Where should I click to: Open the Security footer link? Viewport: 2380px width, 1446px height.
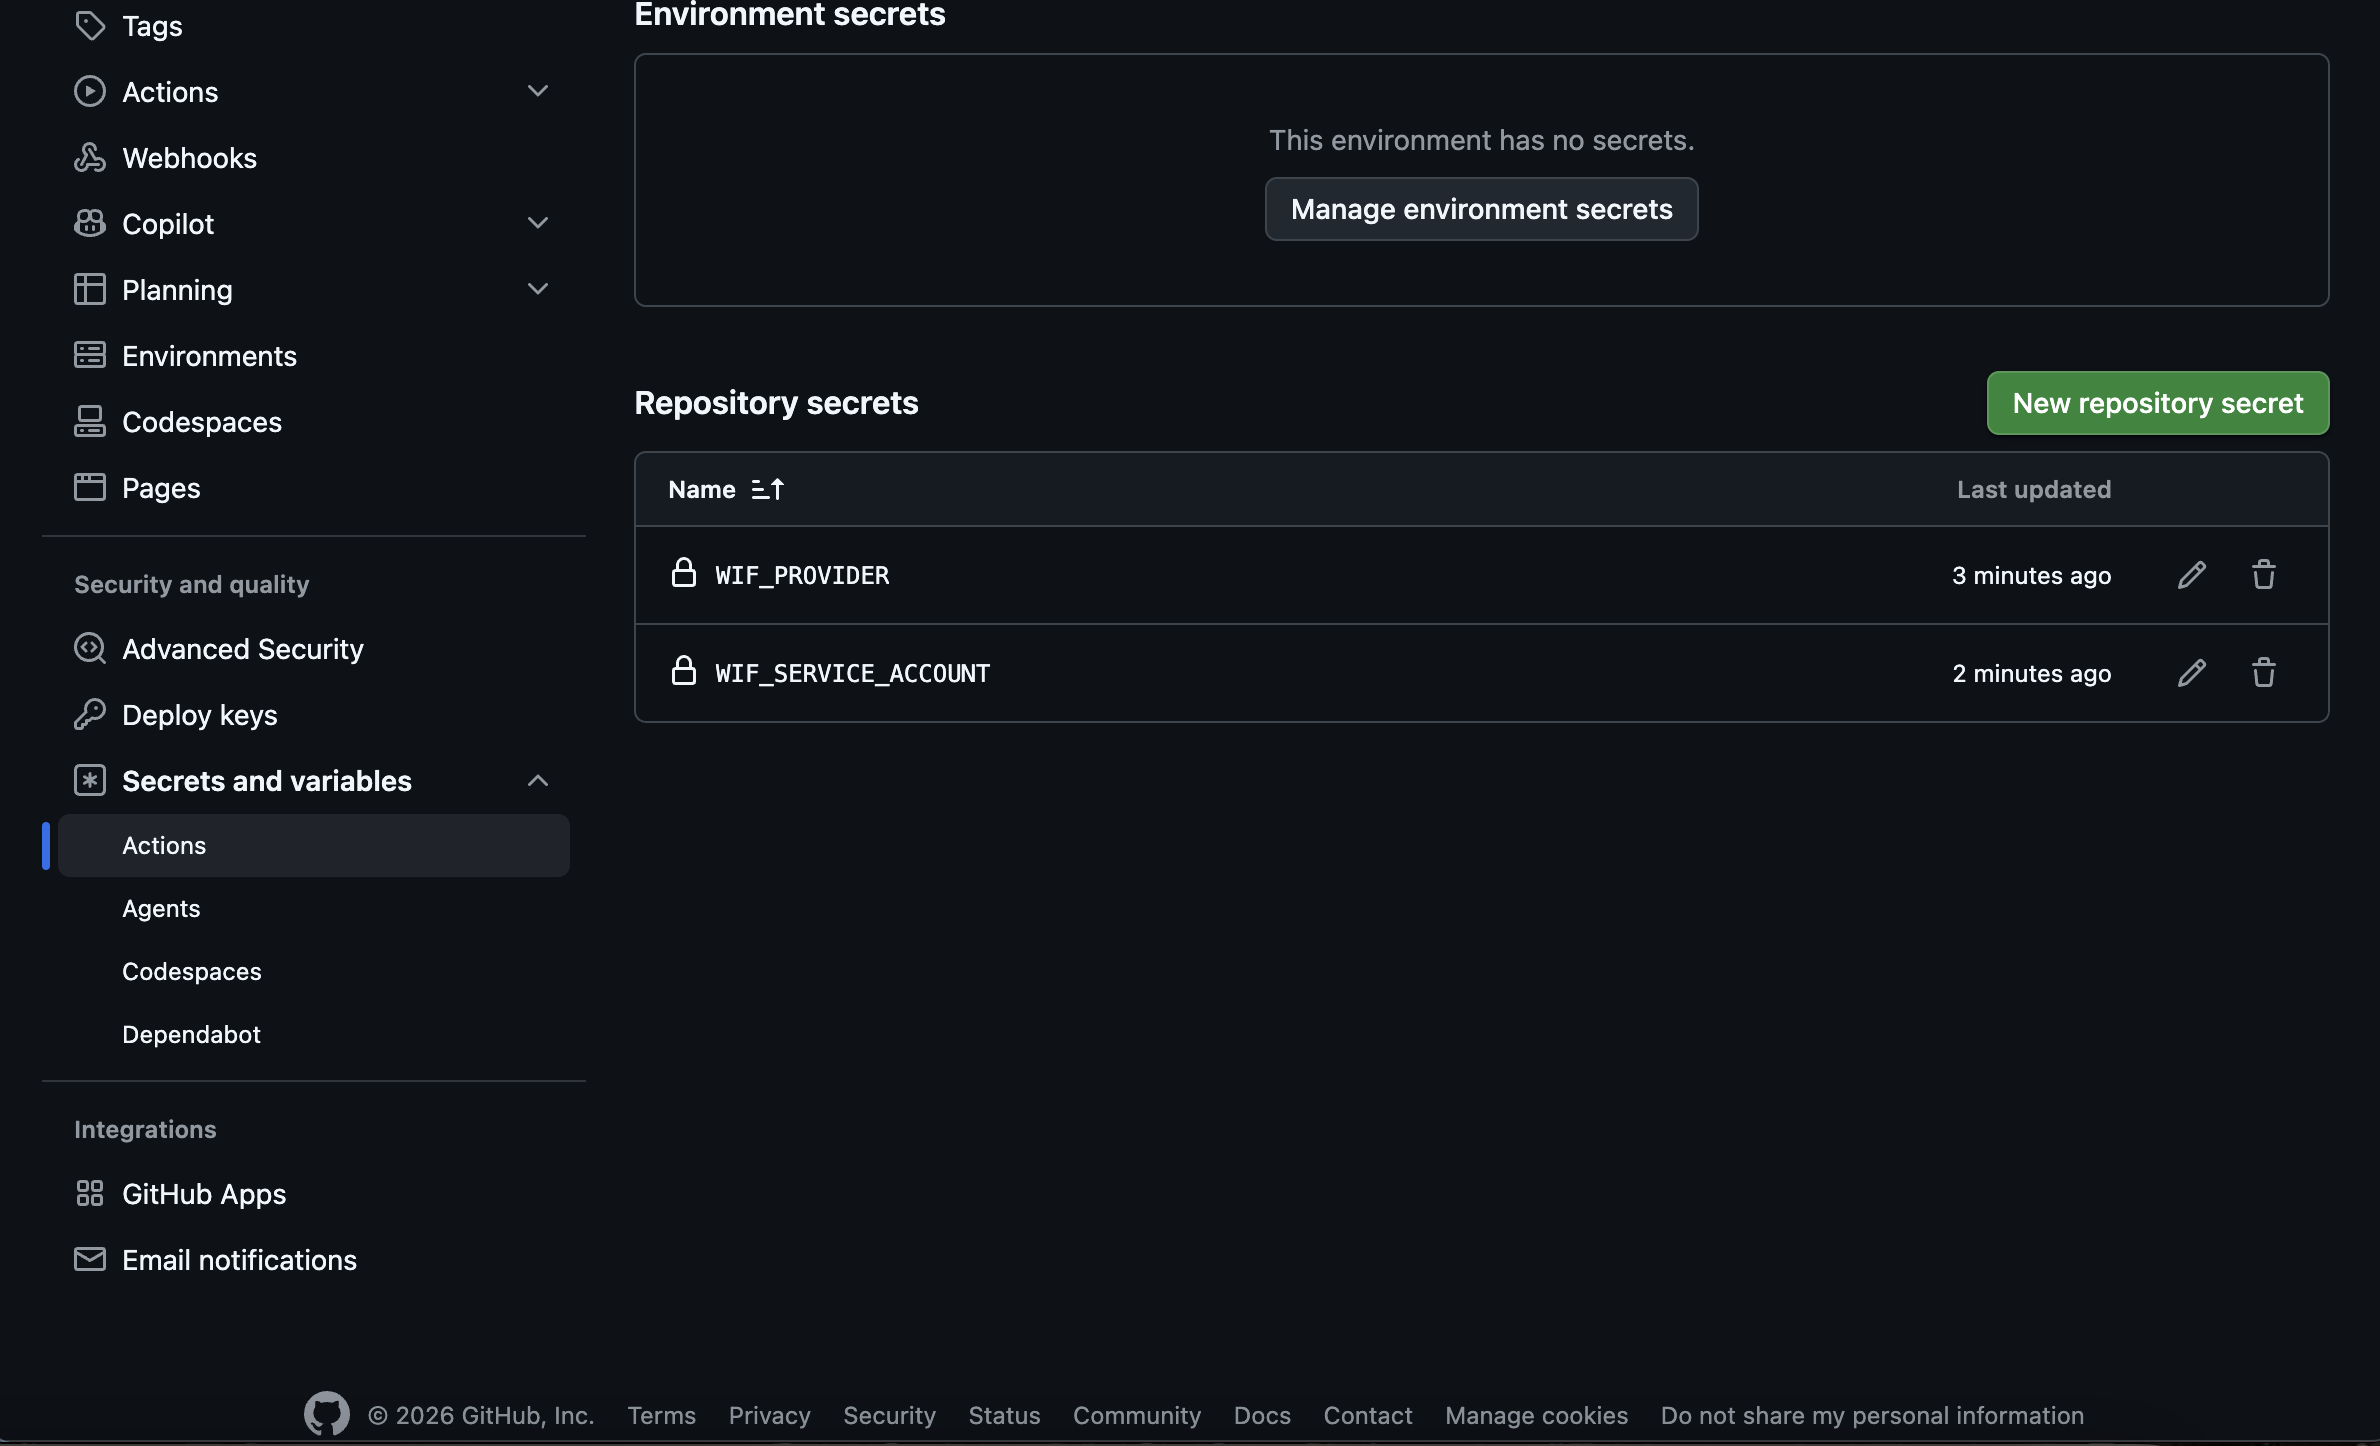pyautogui.click(x=890, y=1416)
